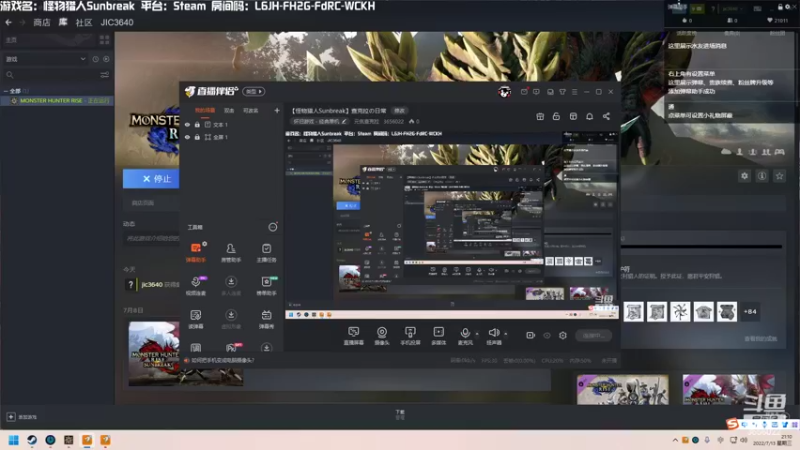
Task: Add a 直播屏幕 screen capture source
Action: pyautogui.click(x=353, y=336)
